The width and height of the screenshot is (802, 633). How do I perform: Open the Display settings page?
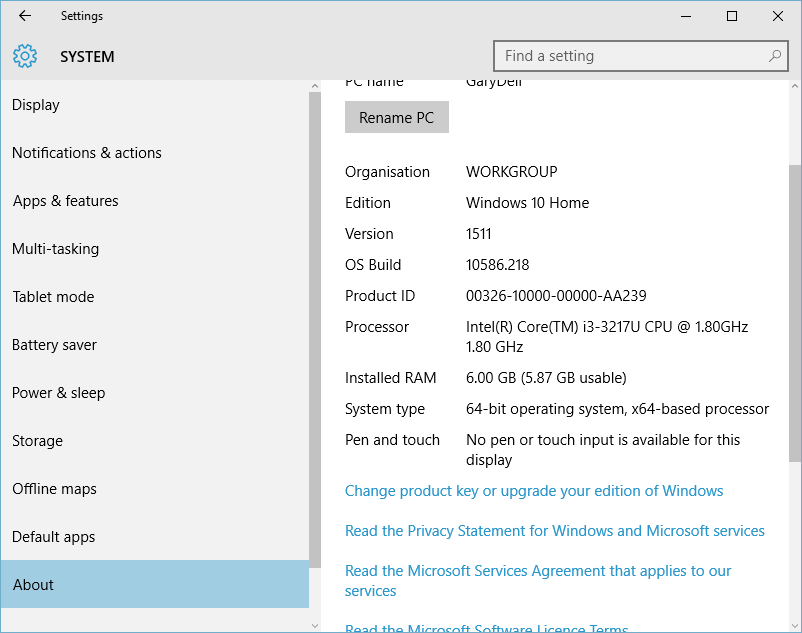tap(36, 105)
